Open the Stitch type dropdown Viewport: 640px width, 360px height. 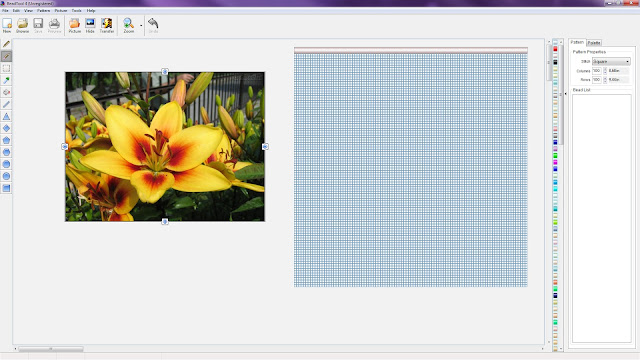(x=611, y=61)
